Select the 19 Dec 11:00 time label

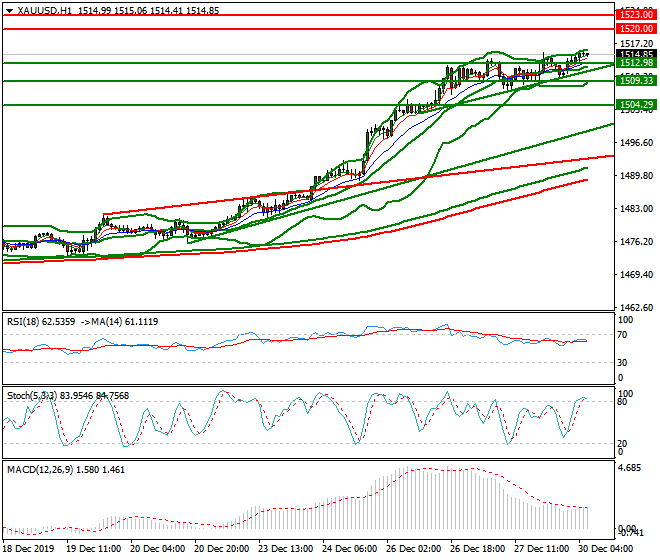coord(94,549)
